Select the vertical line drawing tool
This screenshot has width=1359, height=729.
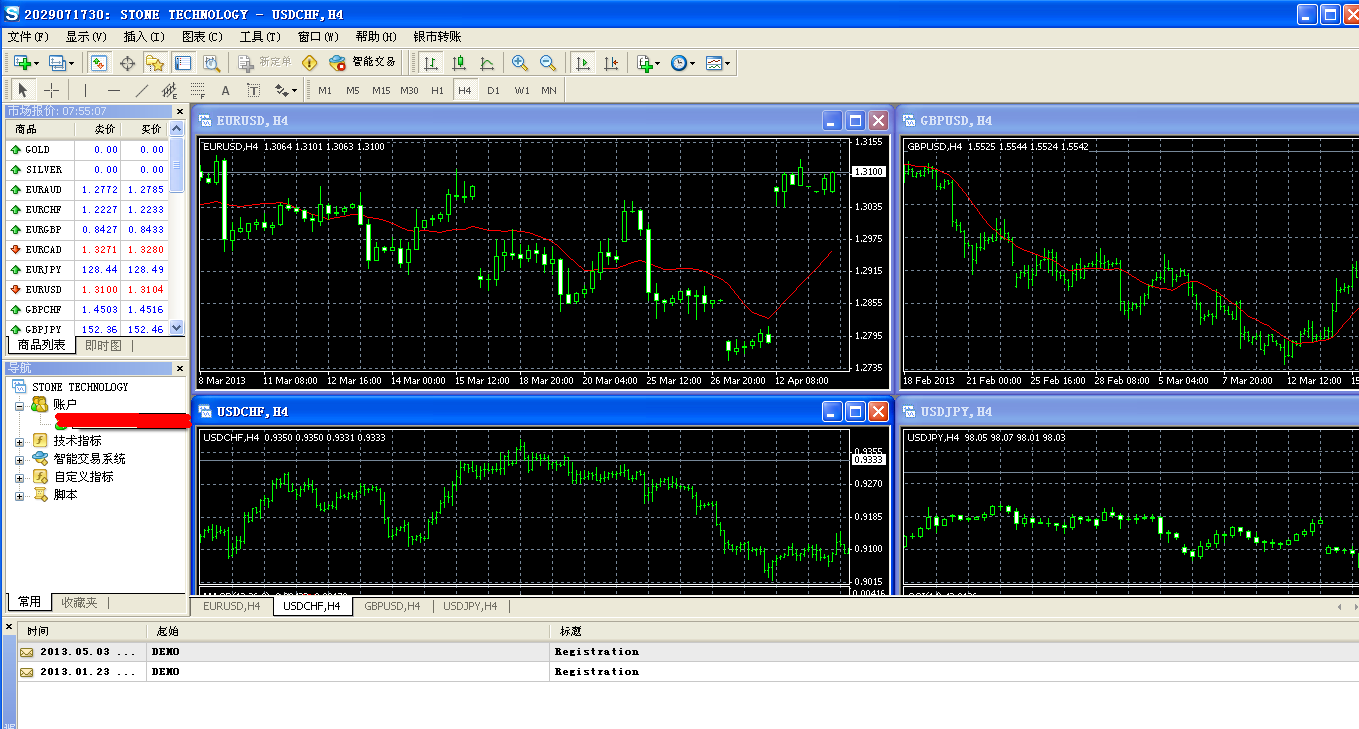[x=85, y=90]
